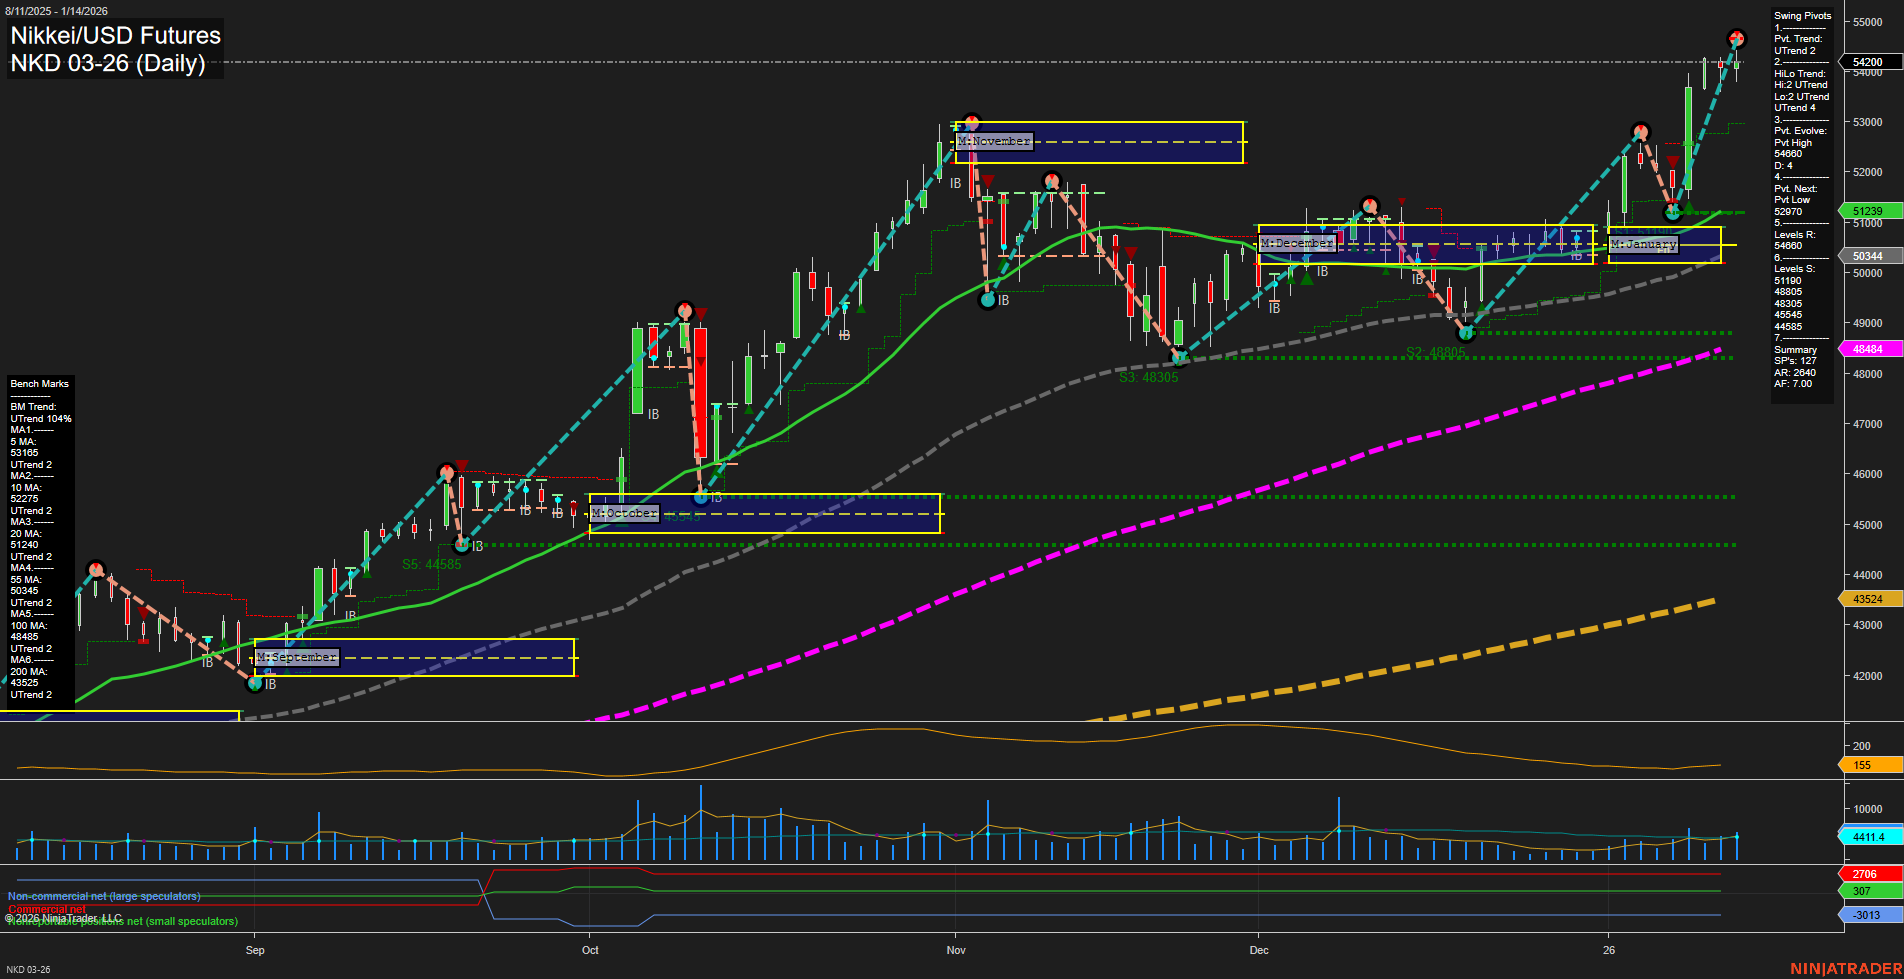Click the 8/11/2025 - 1/14/2026 date range text
The width and height of the screenshot is (1904, 979).
tap(58, 11)
